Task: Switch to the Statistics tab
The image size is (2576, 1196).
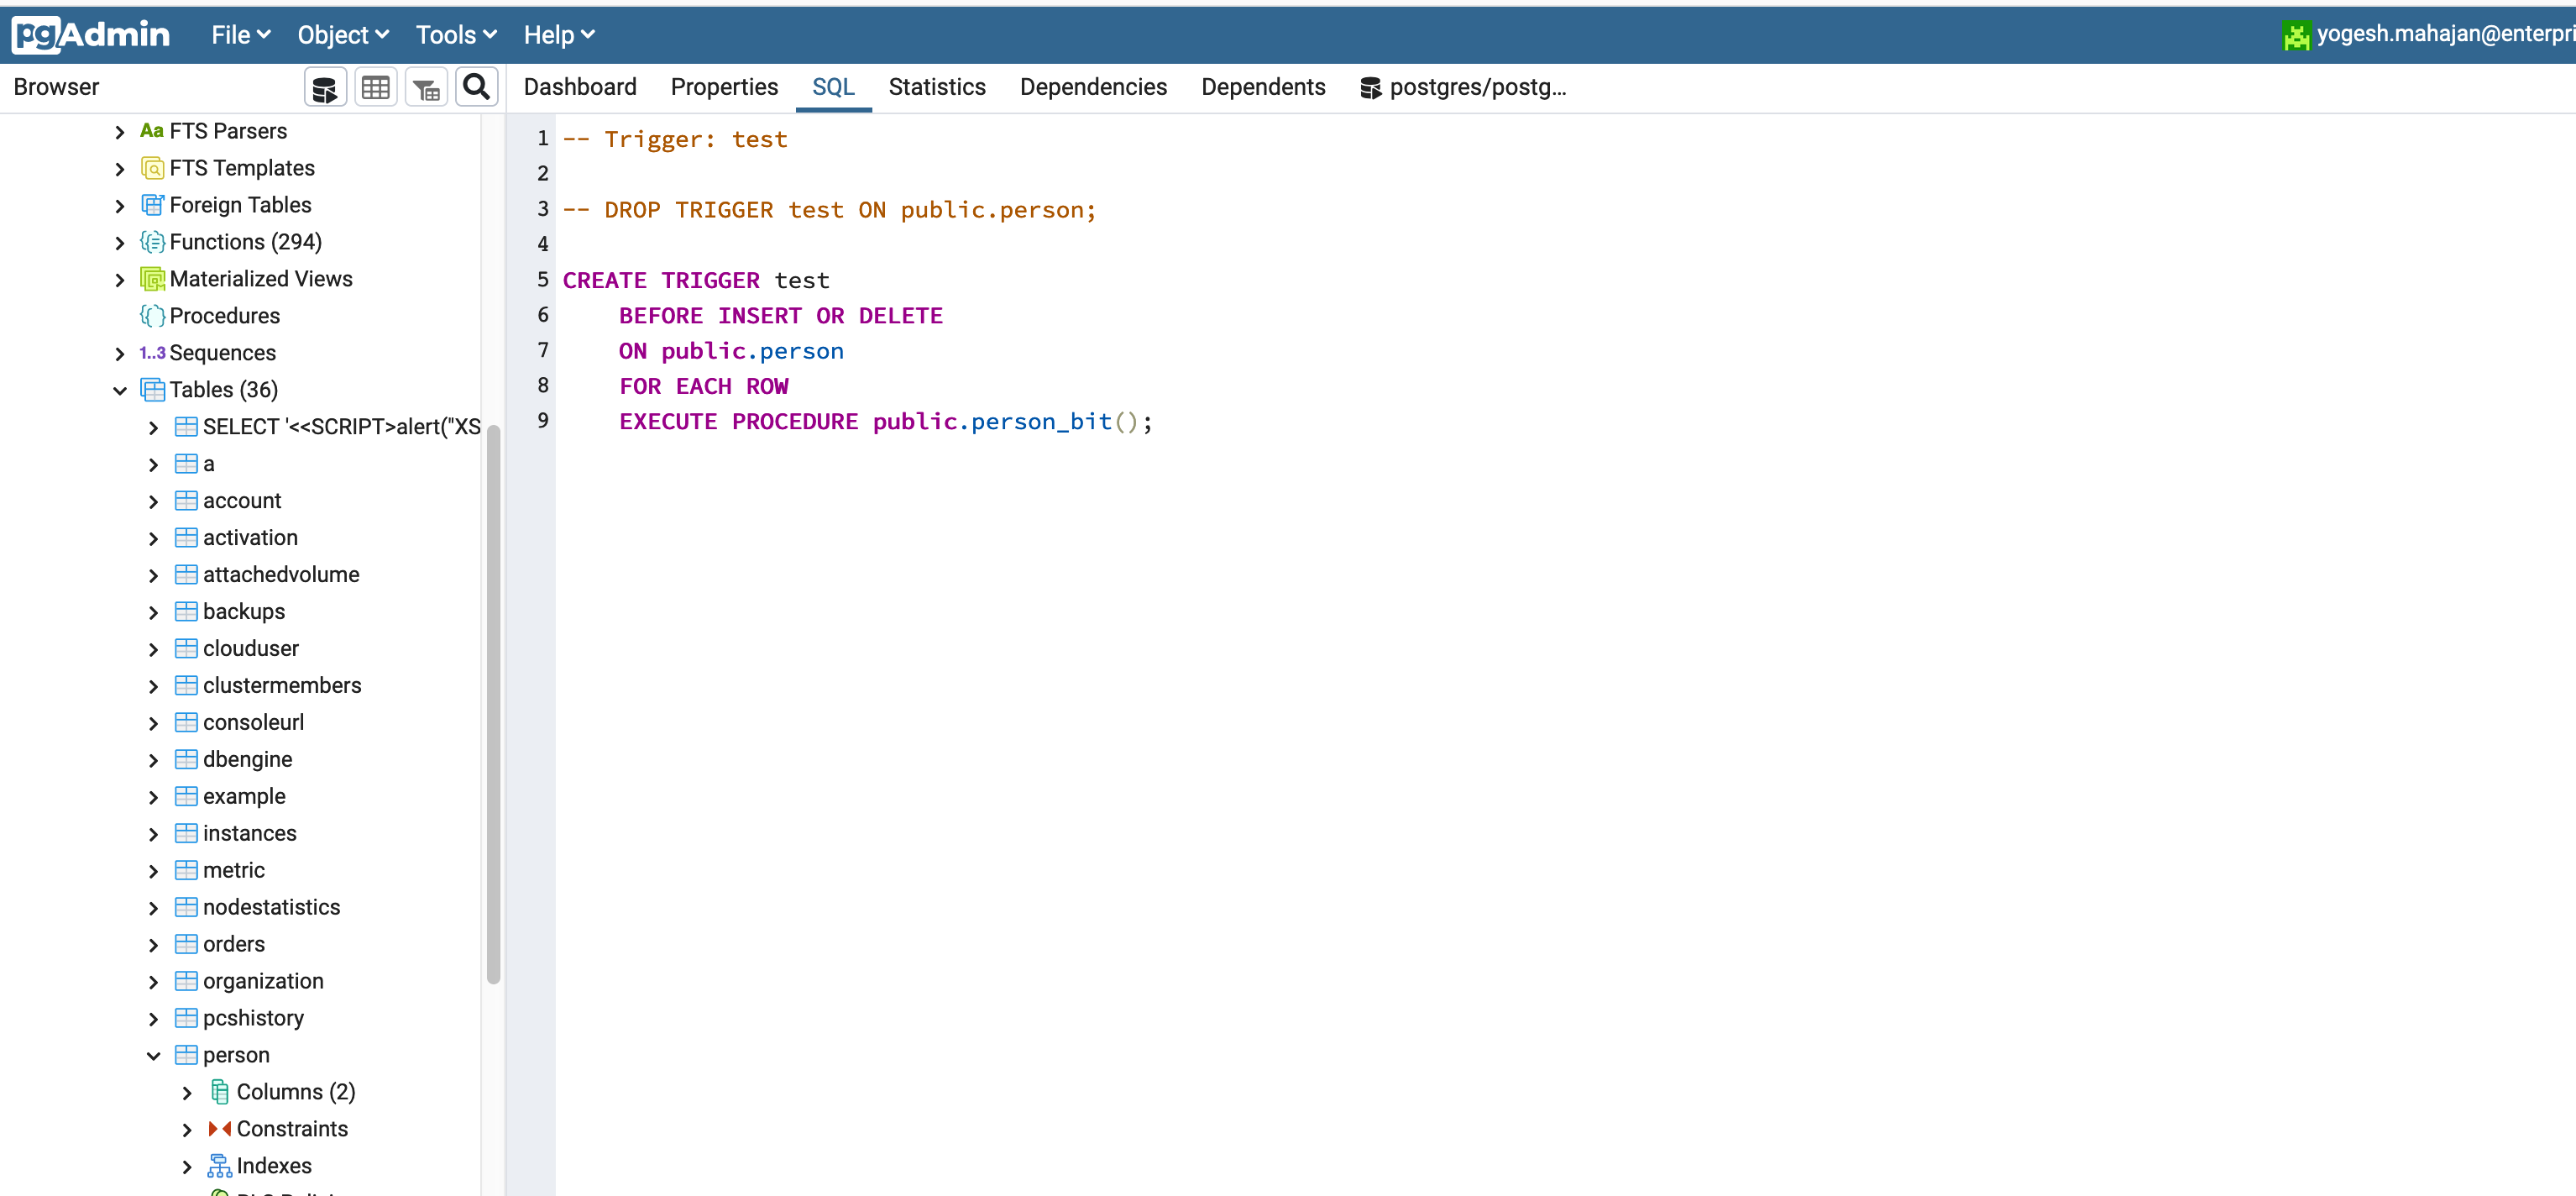Action: (x=937, y=86)
